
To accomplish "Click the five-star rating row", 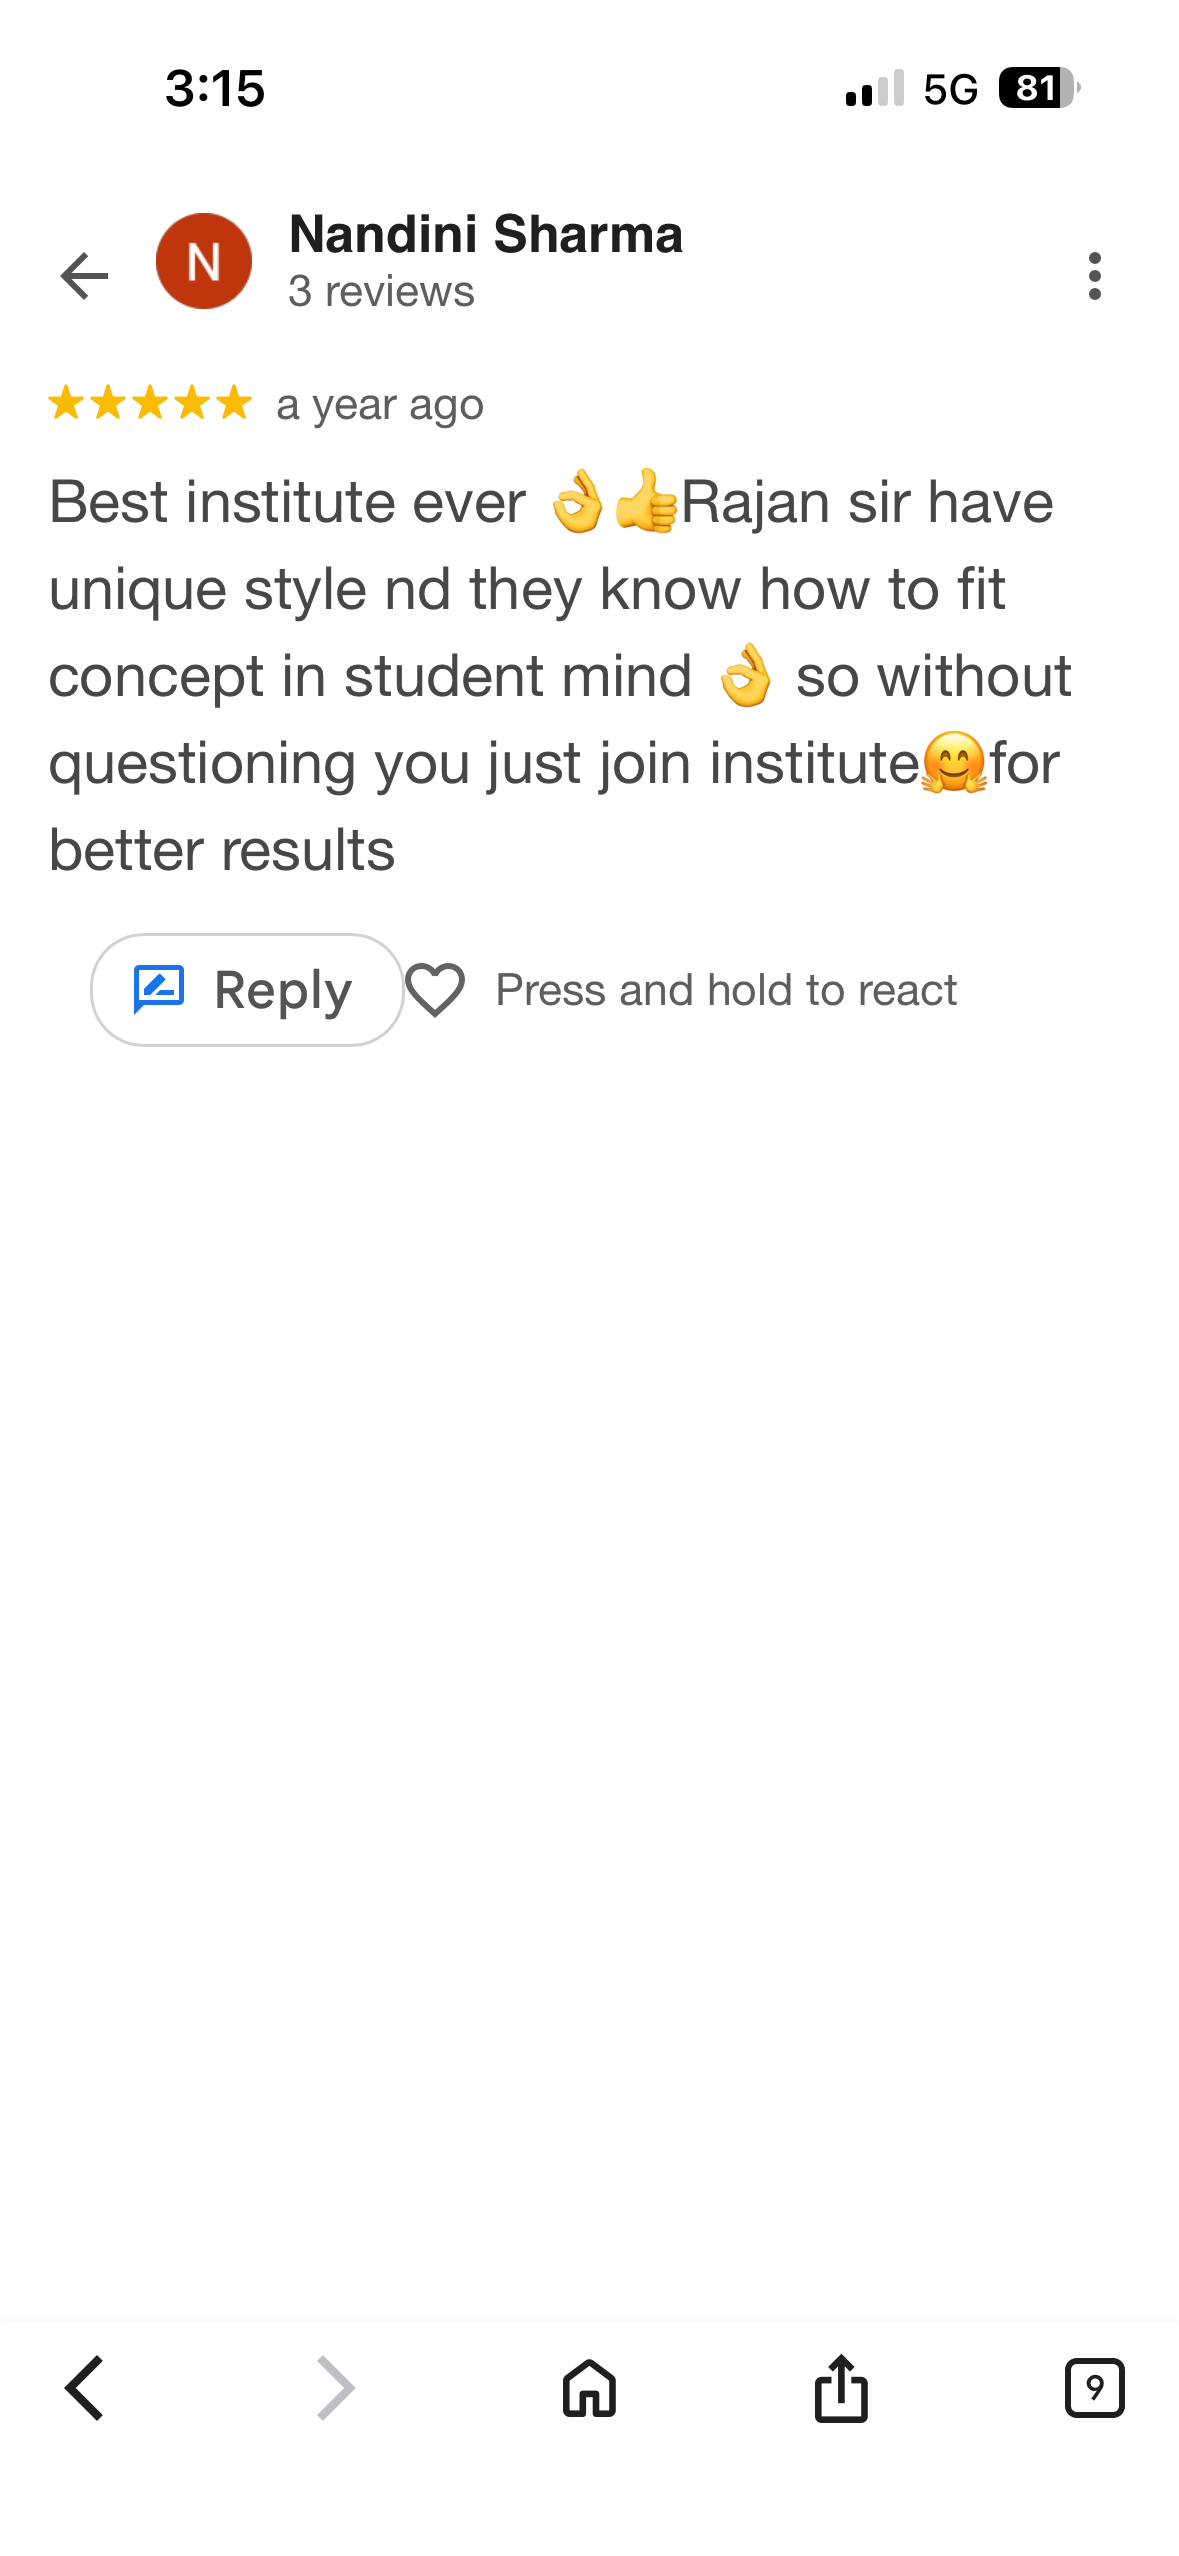I will click(150, 403).
